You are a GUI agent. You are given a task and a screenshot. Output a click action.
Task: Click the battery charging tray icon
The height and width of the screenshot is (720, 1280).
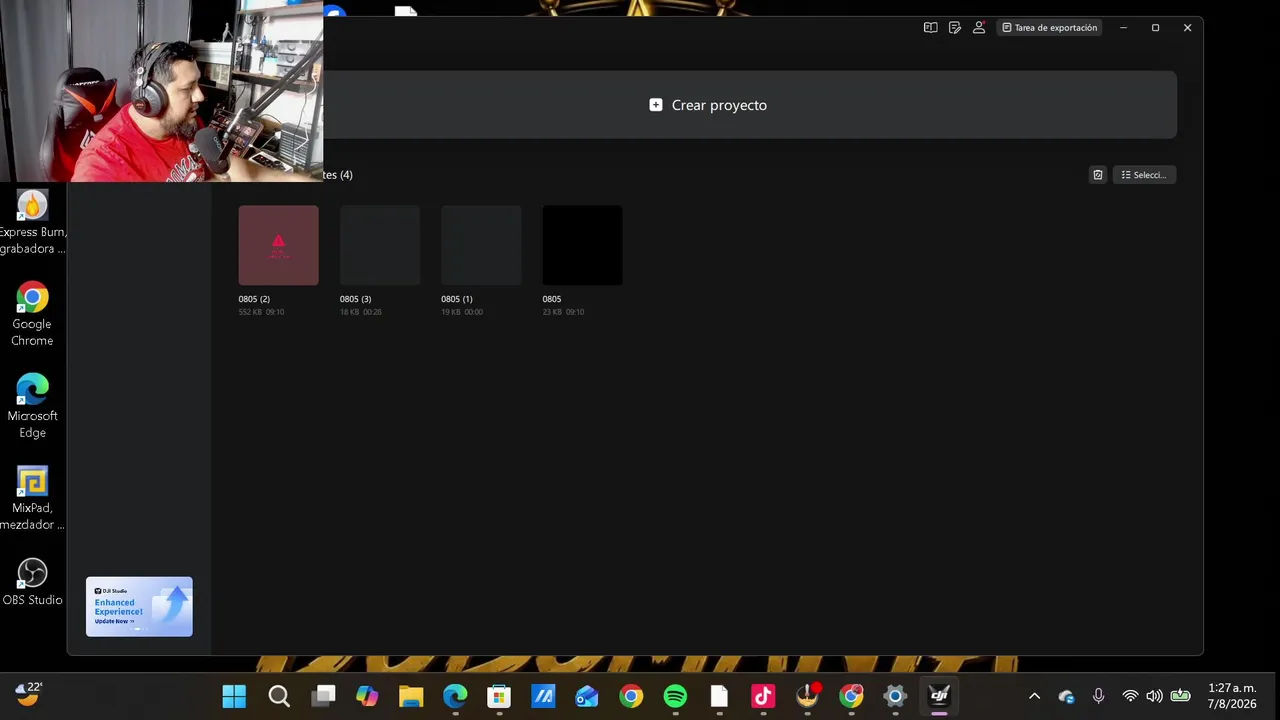point(1180,696)
